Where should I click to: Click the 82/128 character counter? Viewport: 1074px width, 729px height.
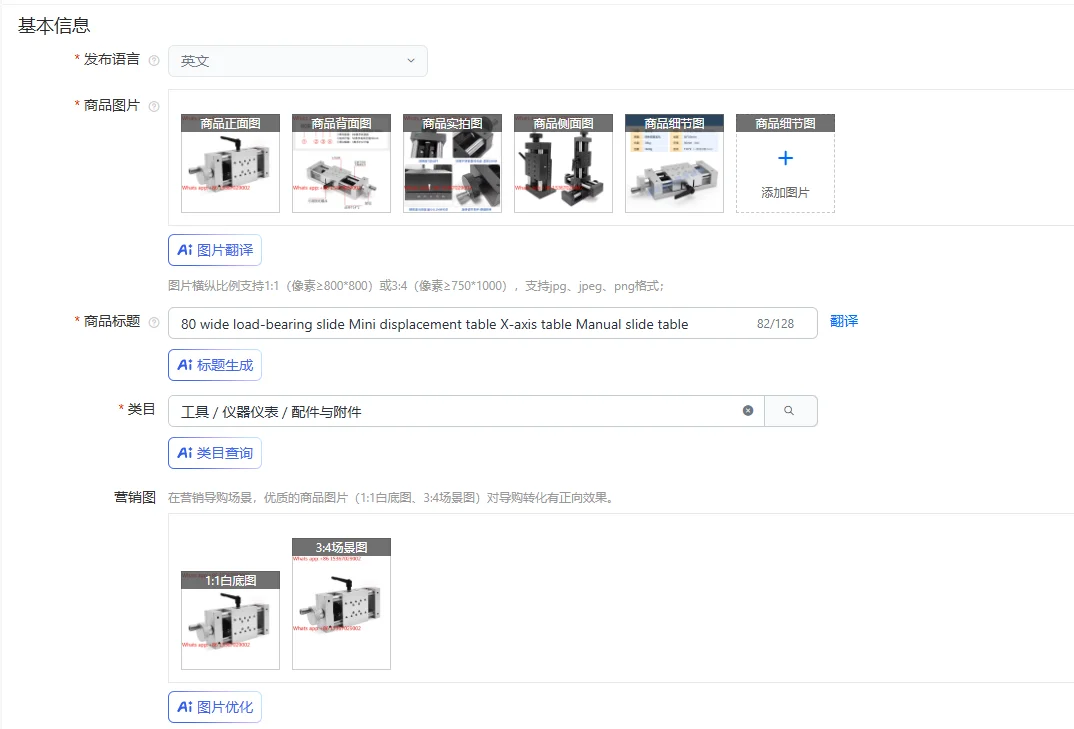pos(775,324)
